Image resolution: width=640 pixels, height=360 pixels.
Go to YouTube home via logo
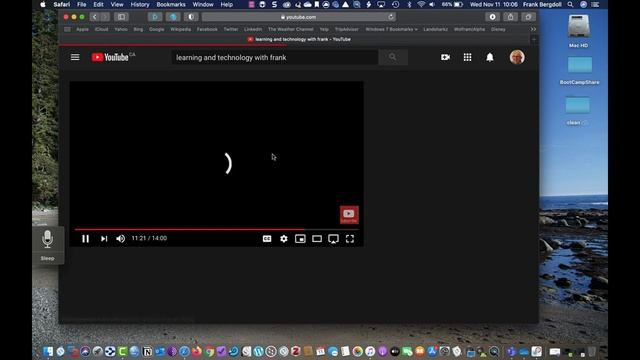(110, 57)
